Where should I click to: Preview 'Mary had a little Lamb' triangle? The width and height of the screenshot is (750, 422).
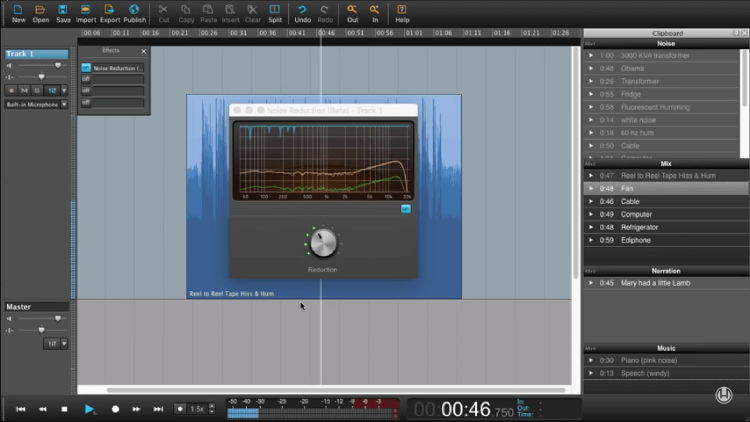(591, 283)
